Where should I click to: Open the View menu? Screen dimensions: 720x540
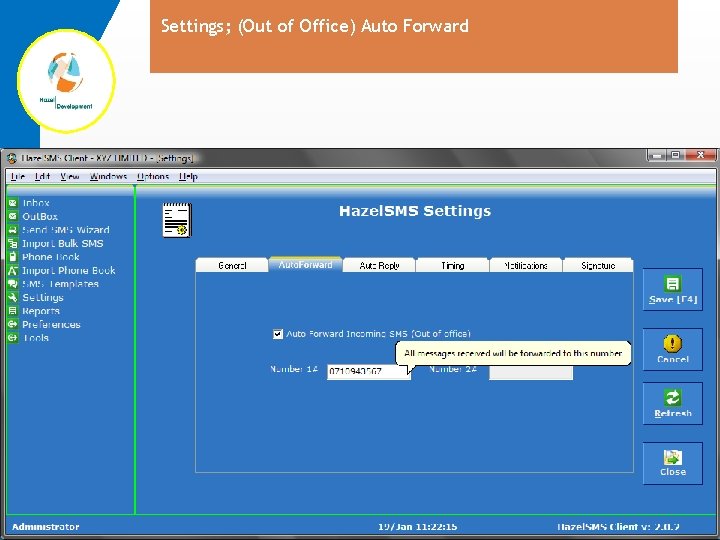pyautogui.click(x=70, y=177)
